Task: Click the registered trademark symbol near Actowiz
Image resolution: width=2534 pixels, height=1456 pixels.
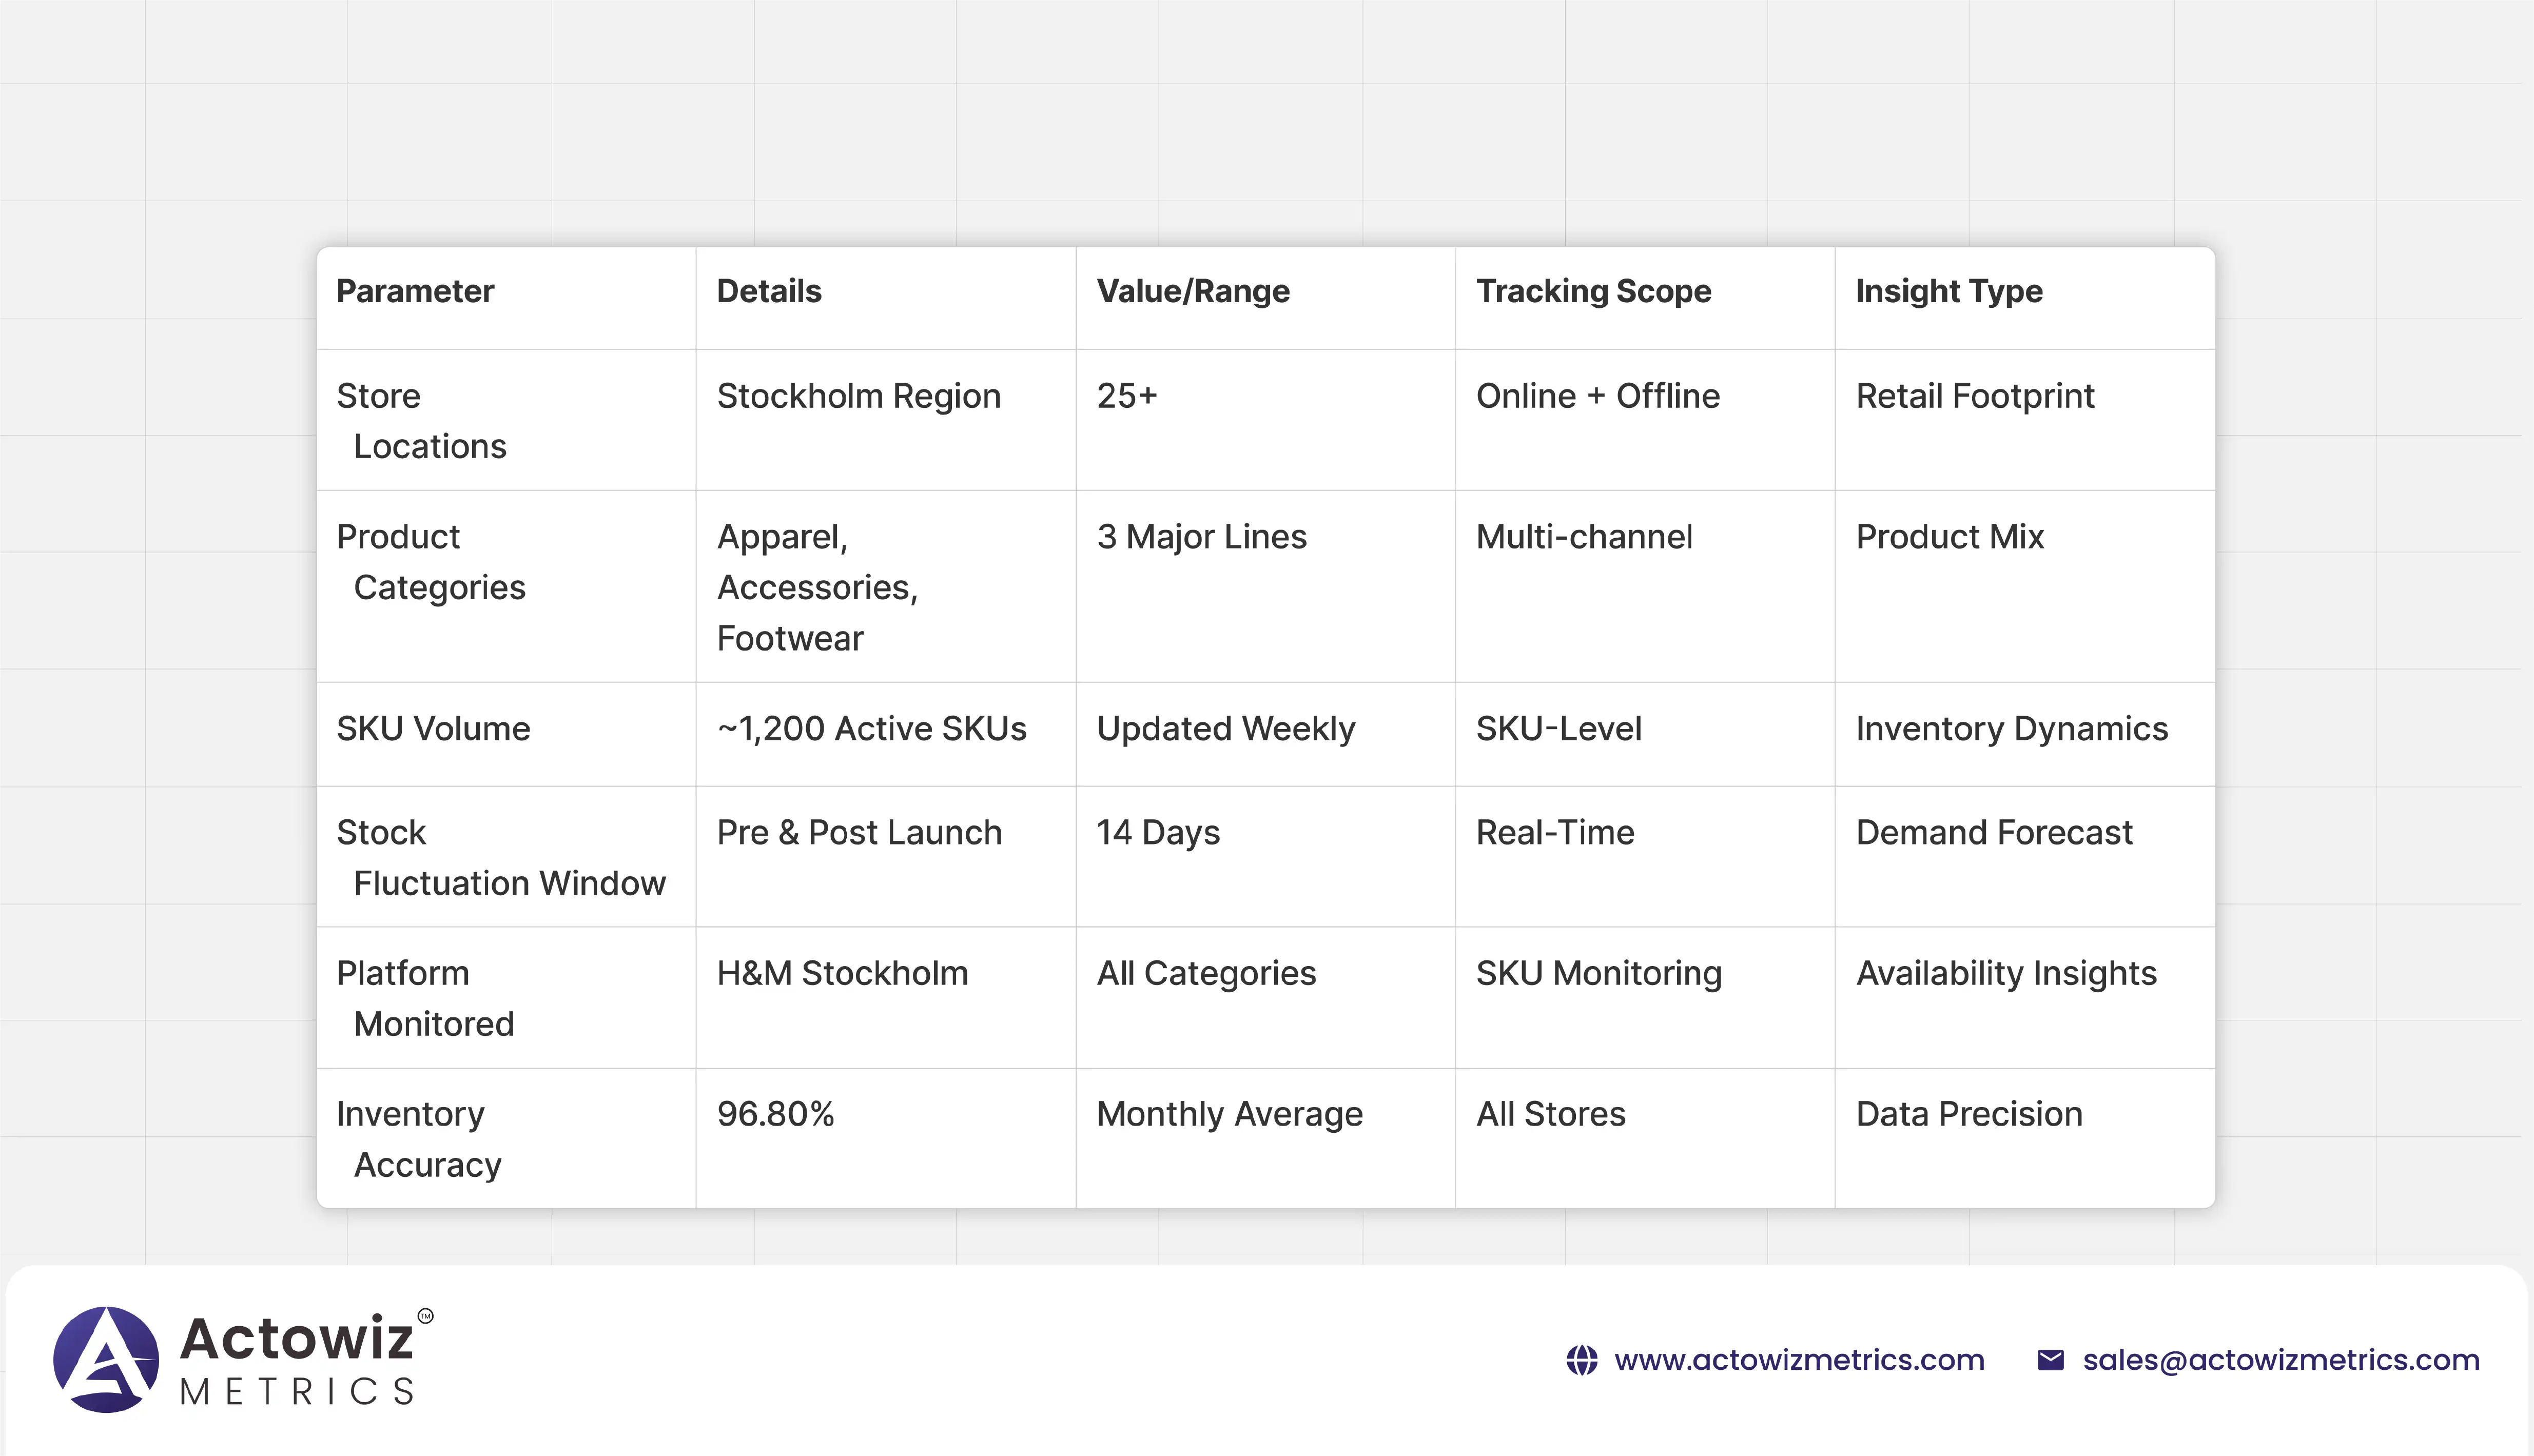Action: click(426, 1316)
